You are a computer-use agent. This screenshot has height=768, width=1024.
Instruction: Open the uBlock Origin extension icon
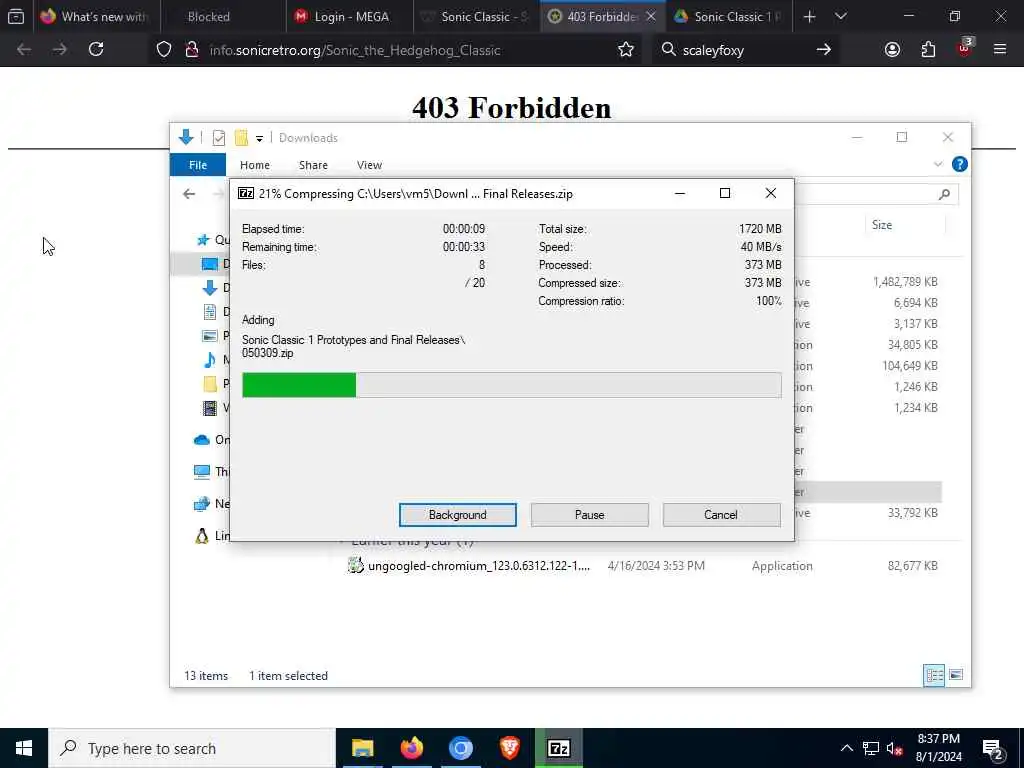pos(964,48)
